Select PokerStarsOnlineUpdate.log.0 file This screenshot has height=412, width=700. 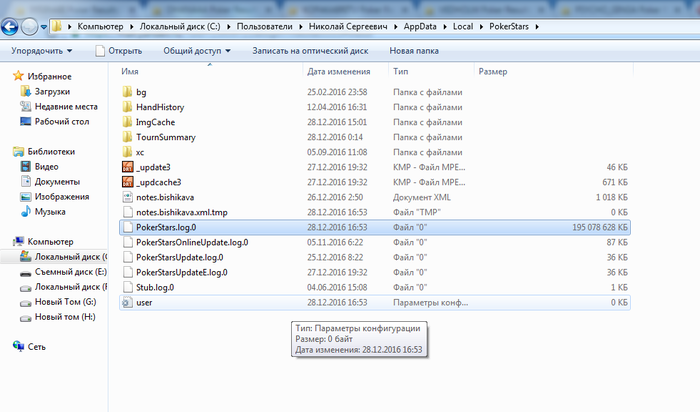375,242
